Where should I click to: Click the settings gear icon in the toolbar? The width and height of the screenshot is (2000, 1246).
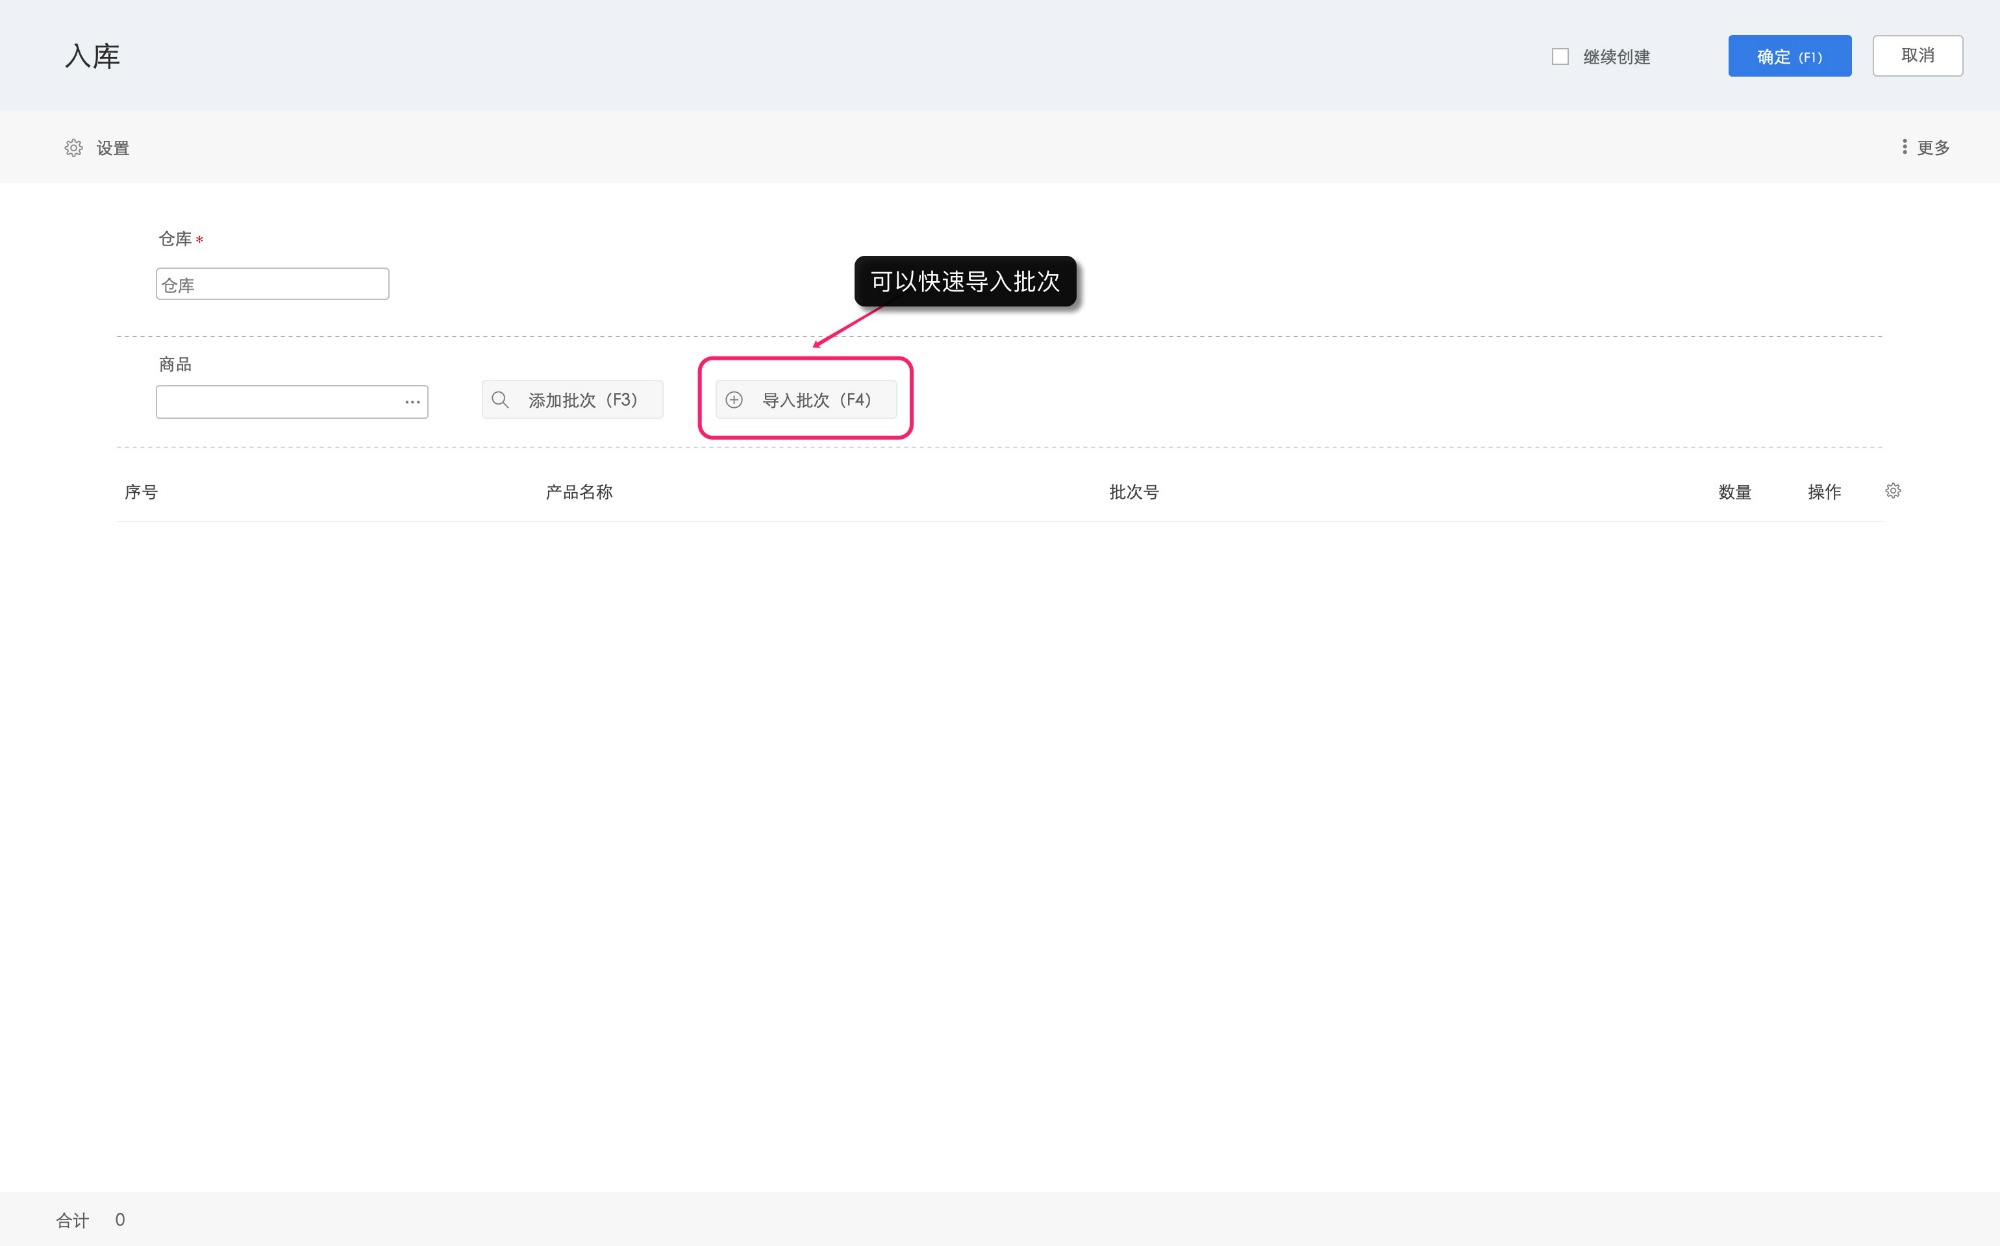tap(74, 148)
